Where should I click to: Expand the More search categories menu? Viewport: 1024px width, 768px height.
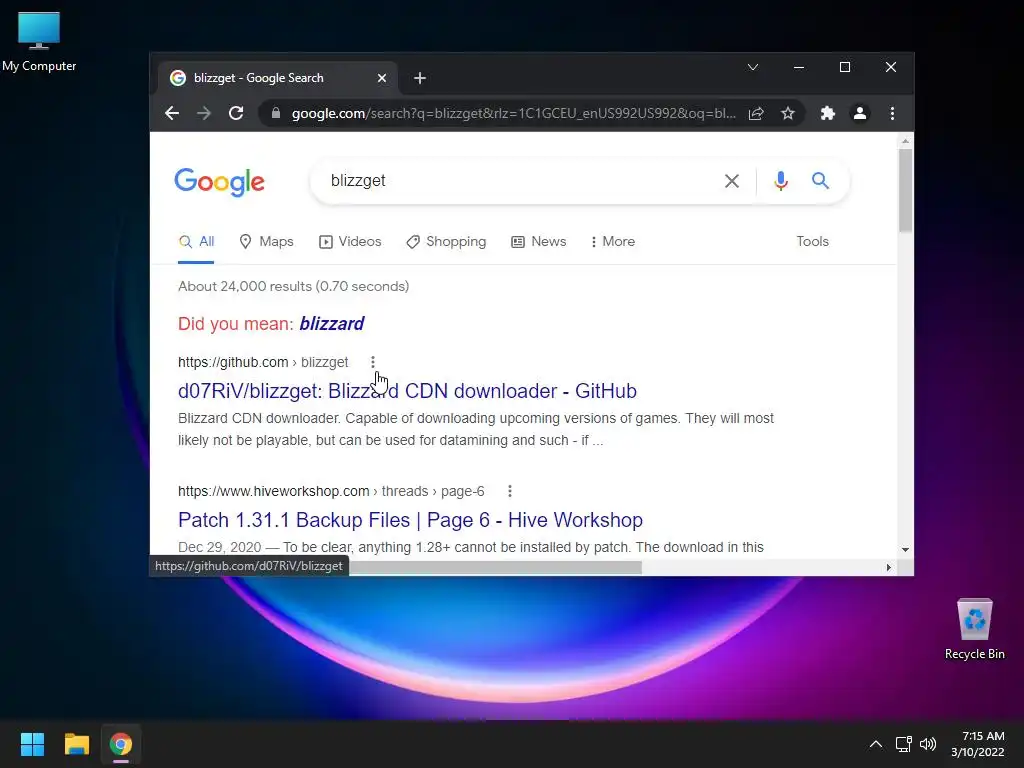coord(613,242)
